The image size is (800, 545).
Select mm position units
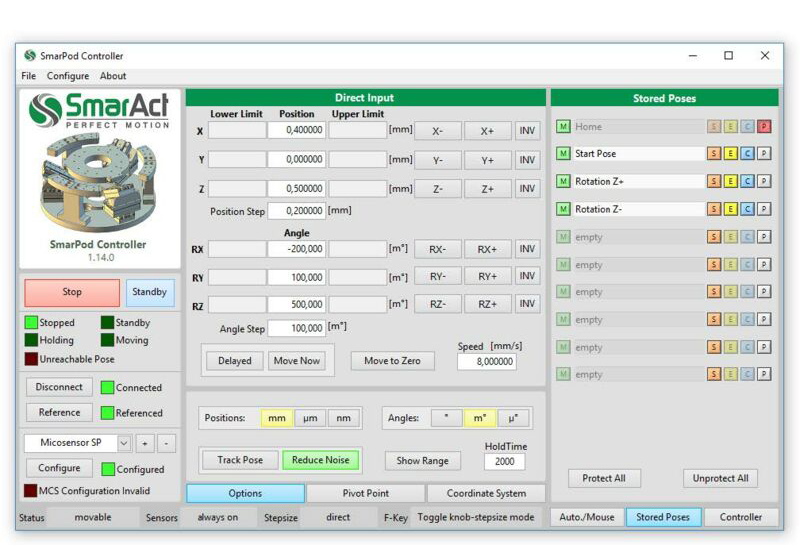277,418
